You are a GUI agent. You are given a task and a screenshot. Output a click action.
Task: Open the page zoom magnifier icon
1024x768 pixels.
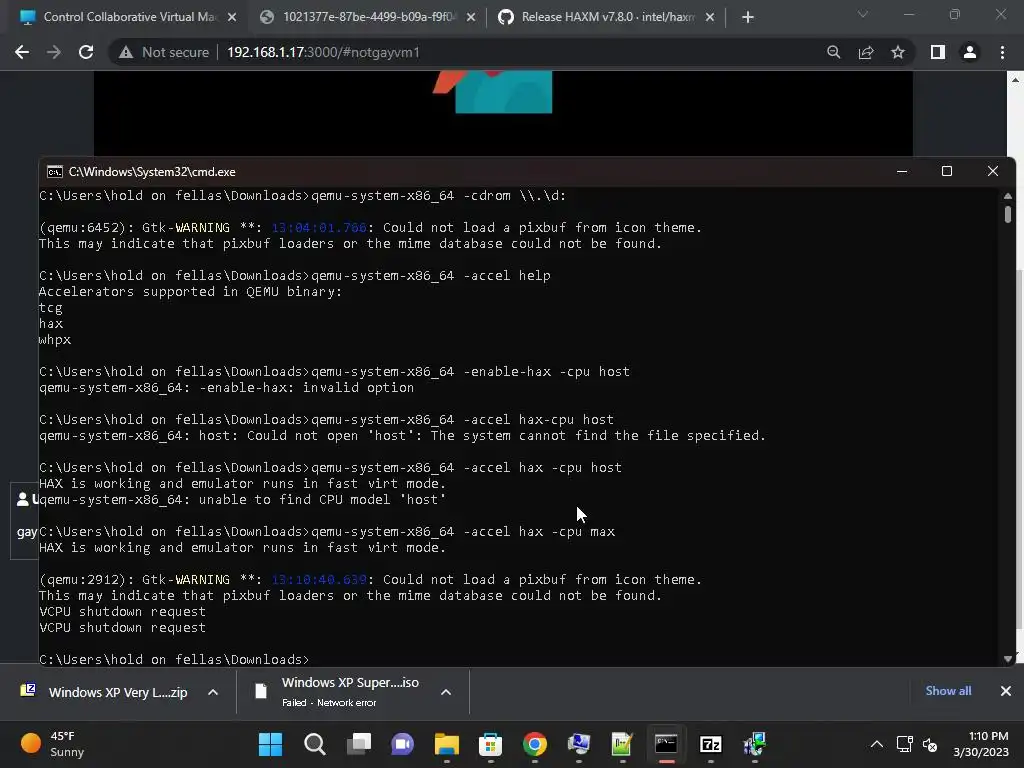click(833, 52)
